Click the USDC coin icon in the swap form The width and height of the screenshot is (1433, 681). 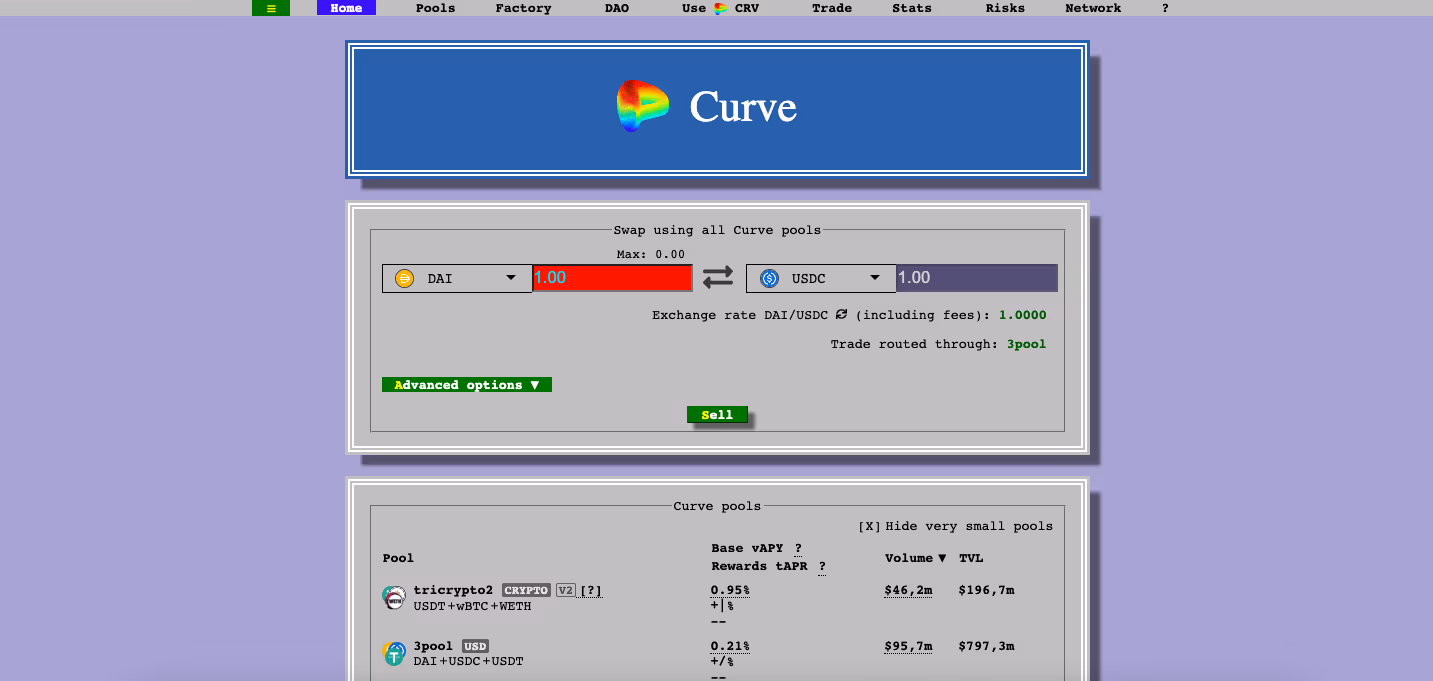click(769, 279)
